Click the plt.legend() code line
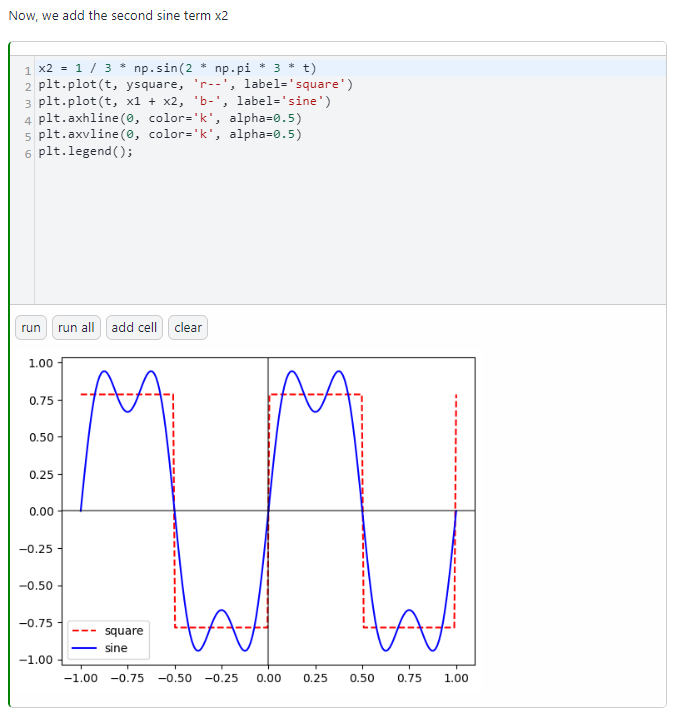The height and width of the screenshot is (717, 678). [85, 151]
